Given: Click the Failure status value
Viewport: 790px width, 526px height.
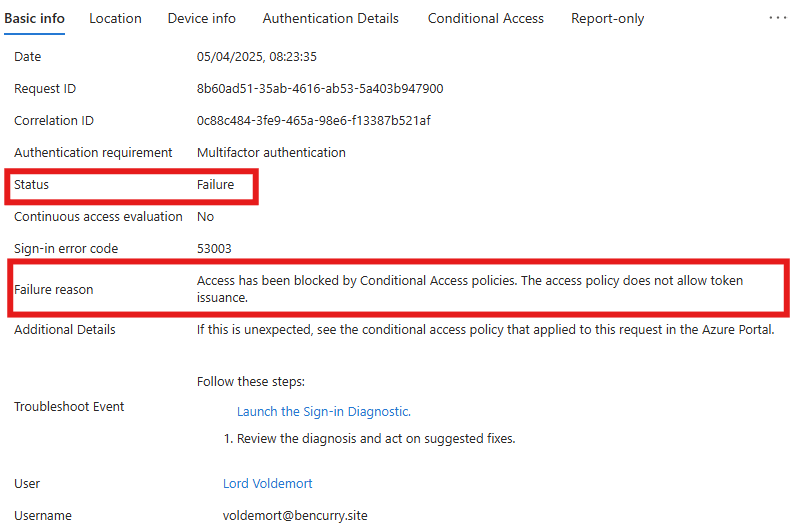Looking at the screenshot, I should [216, 185].
